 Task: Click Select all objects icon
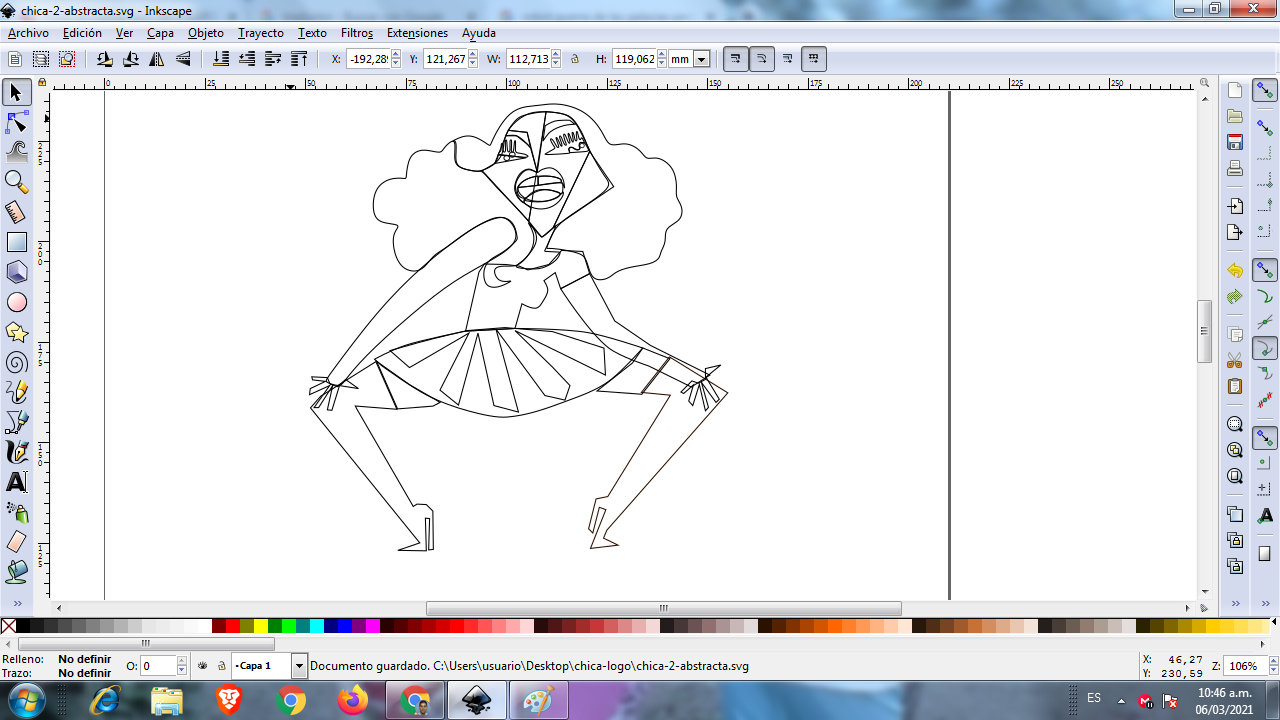pyautogui.click(x=15, y=59)
